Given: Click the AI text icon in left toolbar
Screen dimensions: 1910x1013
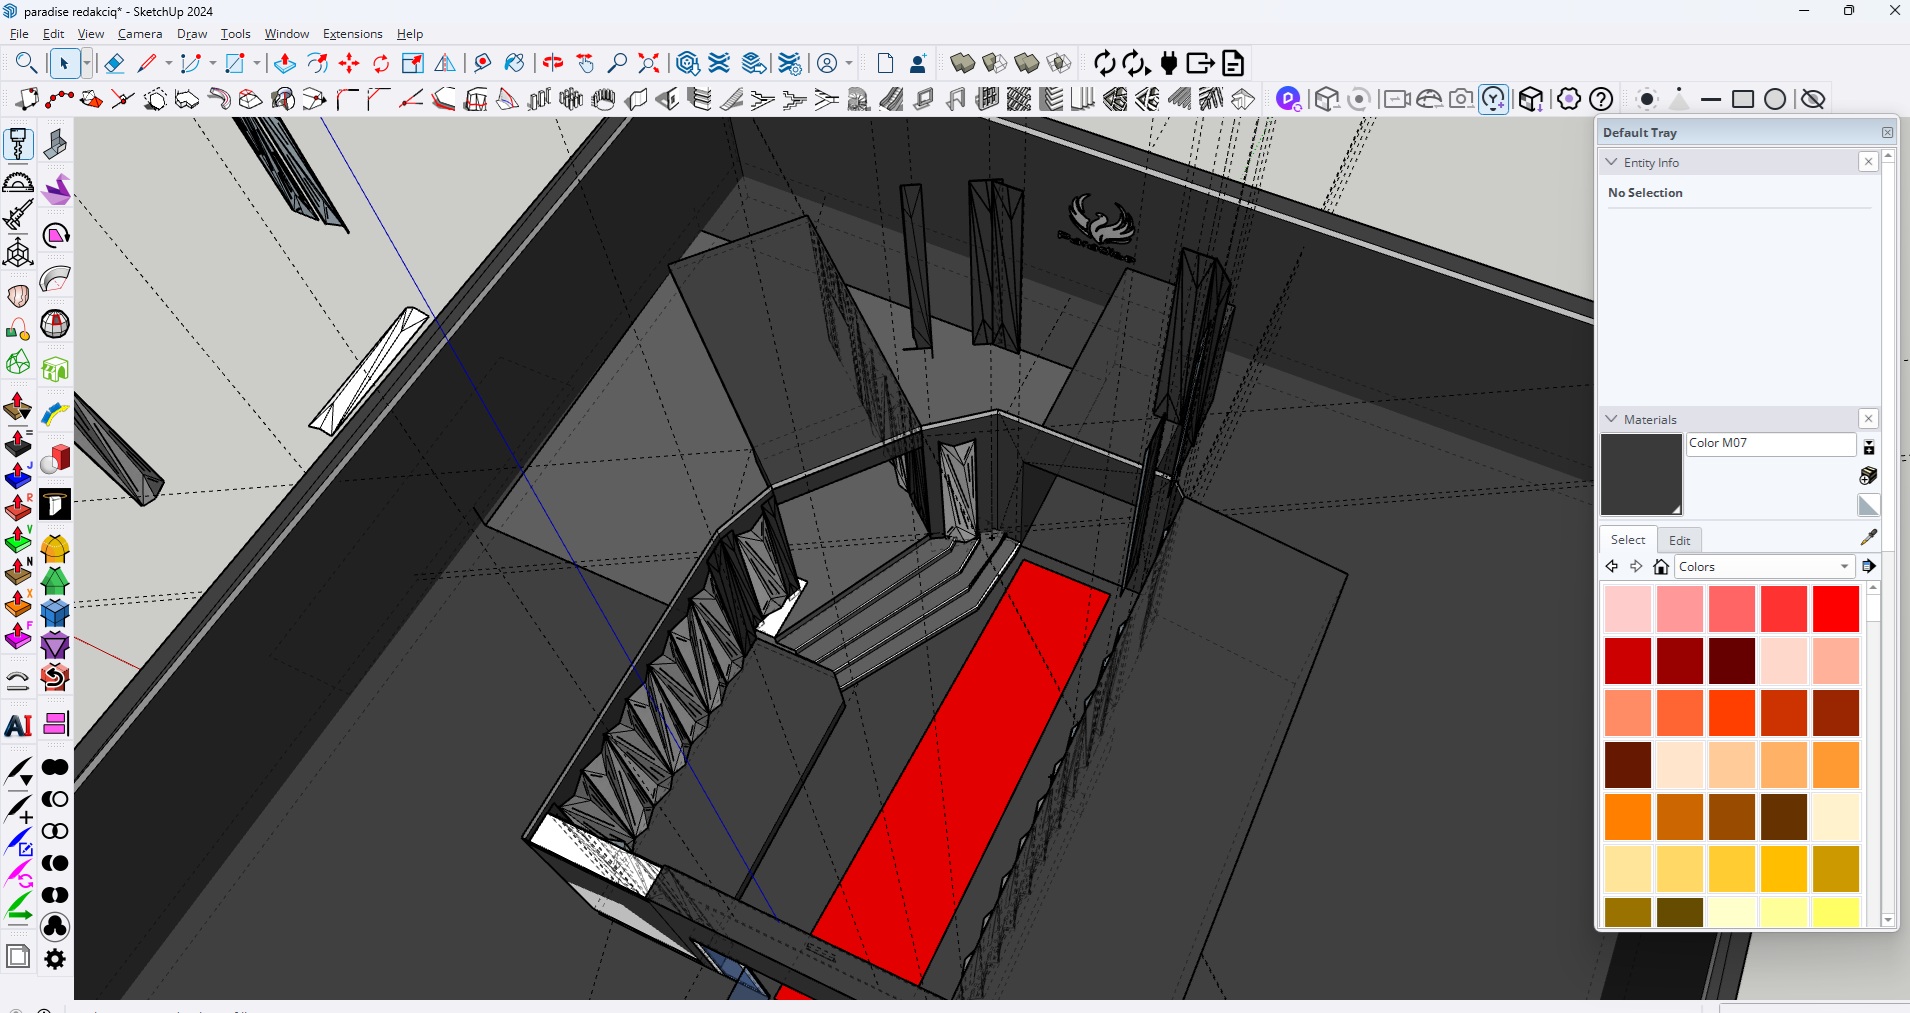Looking at the screenshot, I should point(18,726).
